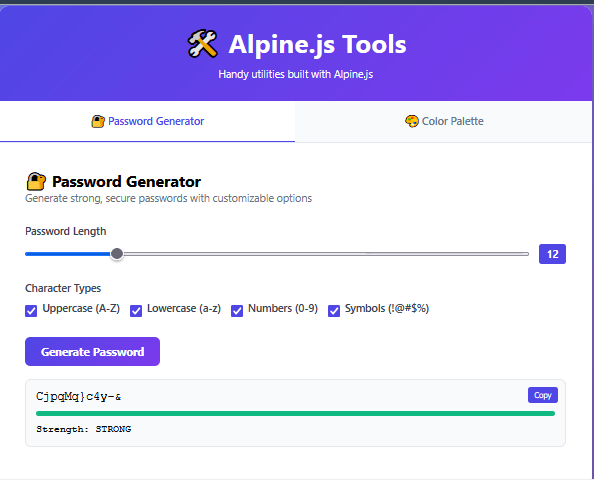Click the Character Types label
Viewport: 594px width, 480px height.
(63, 288)
